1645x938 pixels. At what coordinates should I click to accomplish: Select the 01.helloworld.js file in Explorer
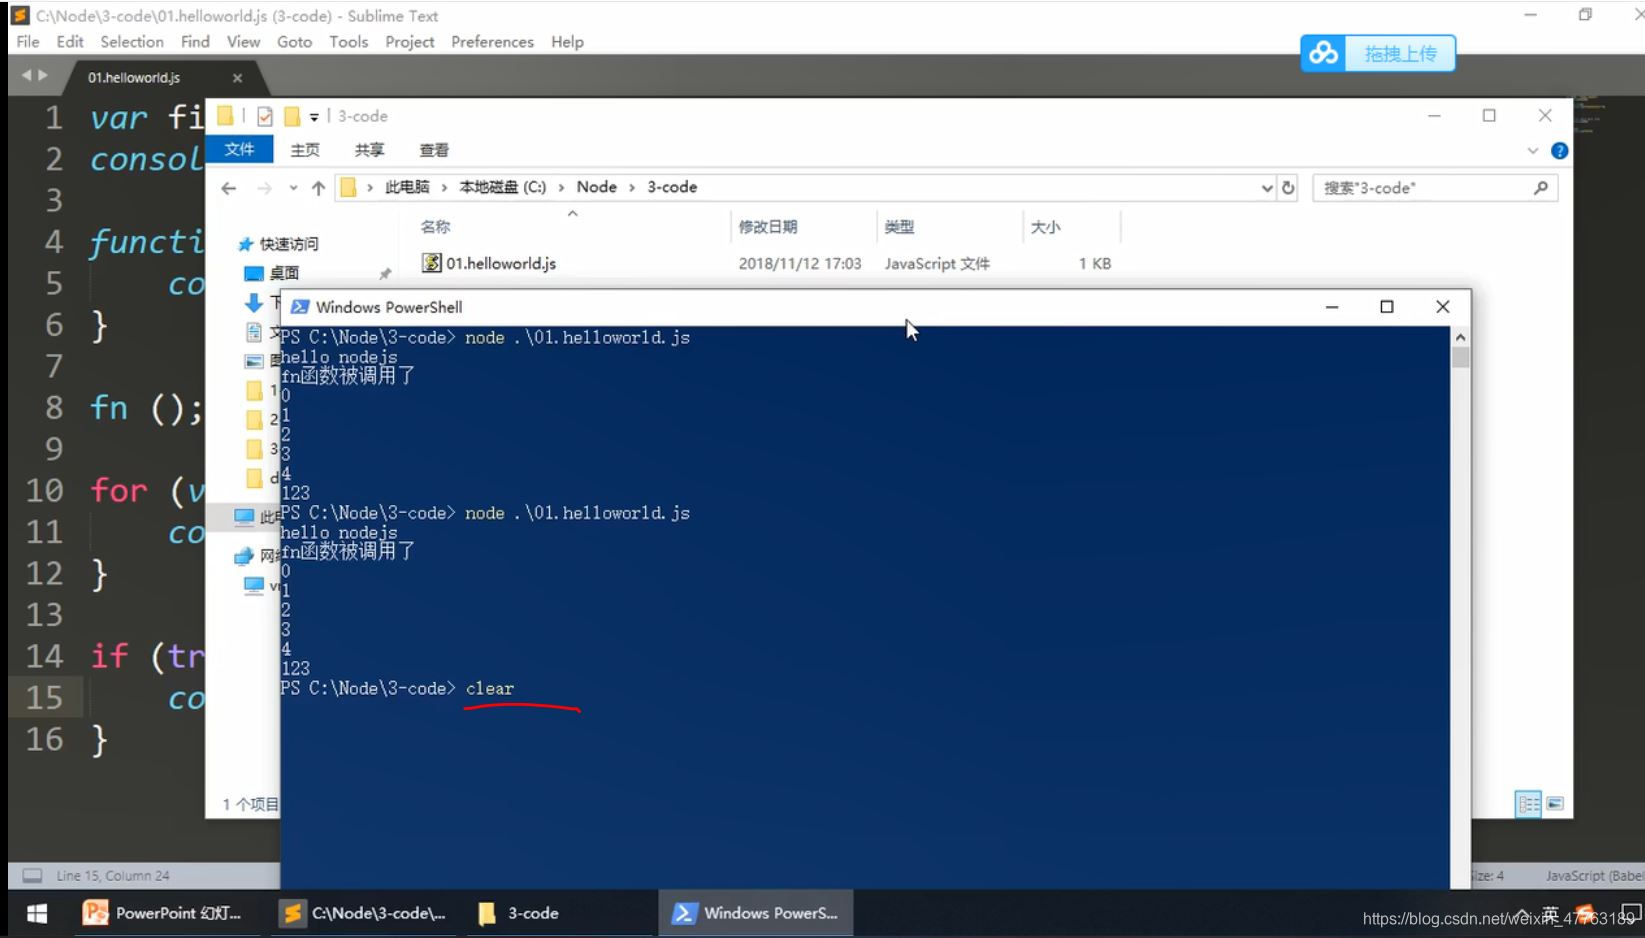501,263
